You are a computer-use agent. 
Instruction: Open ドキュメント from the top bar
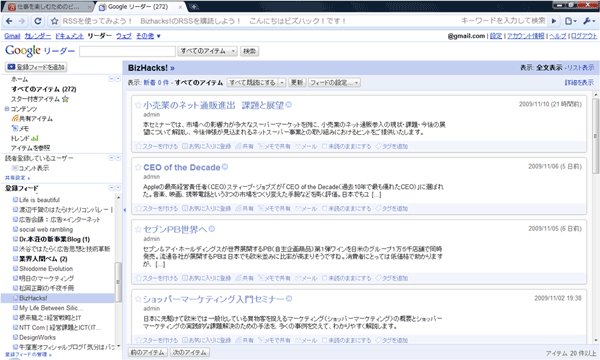69,36
